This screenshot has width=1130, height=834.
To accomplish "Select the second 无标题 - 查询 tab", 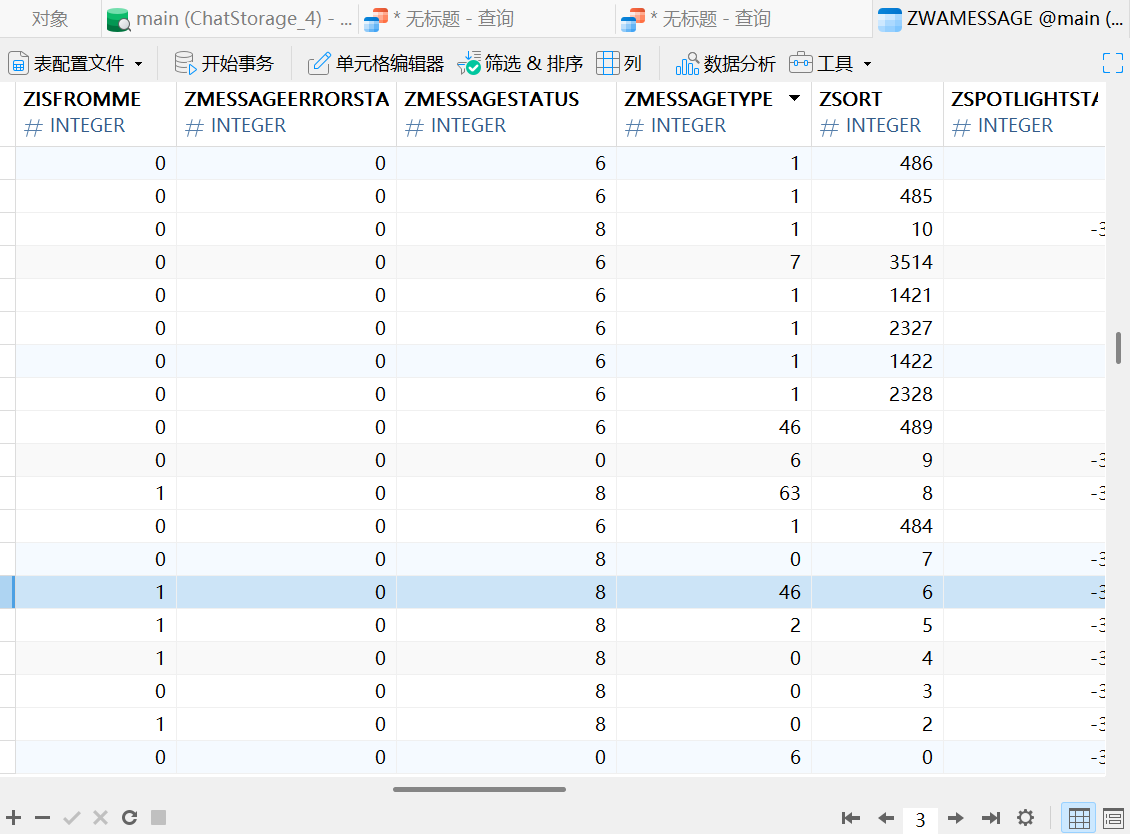I will [x=744, y=19].
